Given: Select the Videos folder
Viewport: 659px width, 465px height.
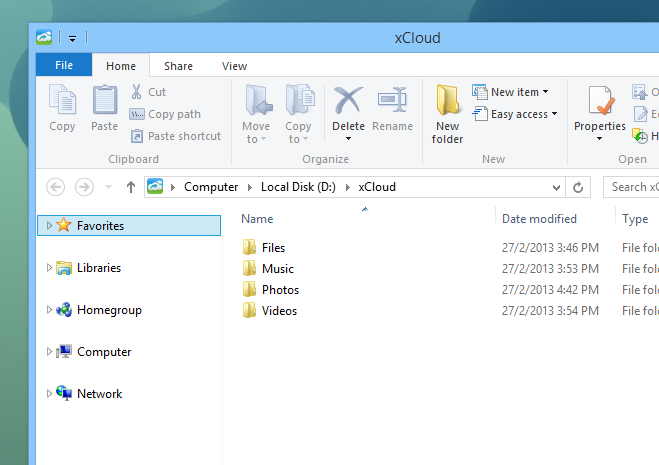Looking at the screenshot, I should click(270, 311).
